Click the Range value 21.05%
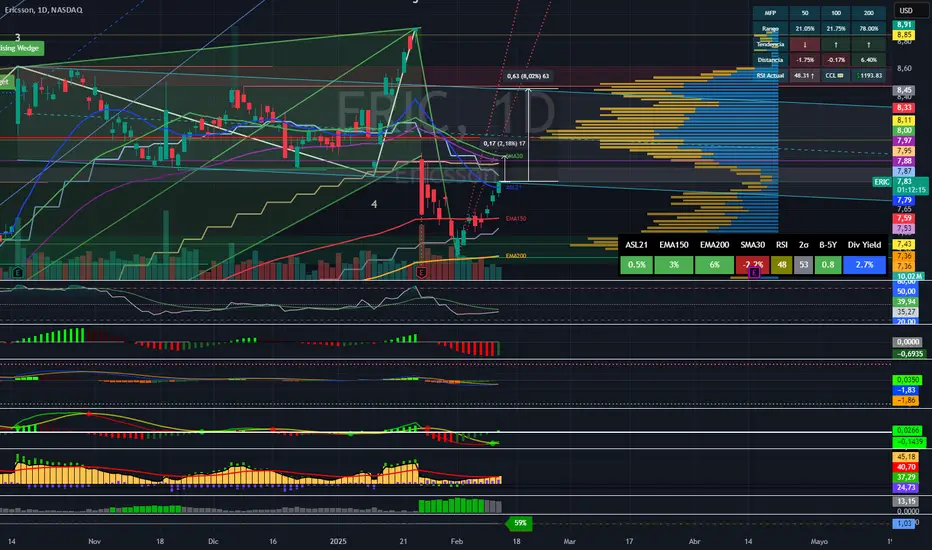The height and width of the screenshot is (550, 932). coord(805,29)
